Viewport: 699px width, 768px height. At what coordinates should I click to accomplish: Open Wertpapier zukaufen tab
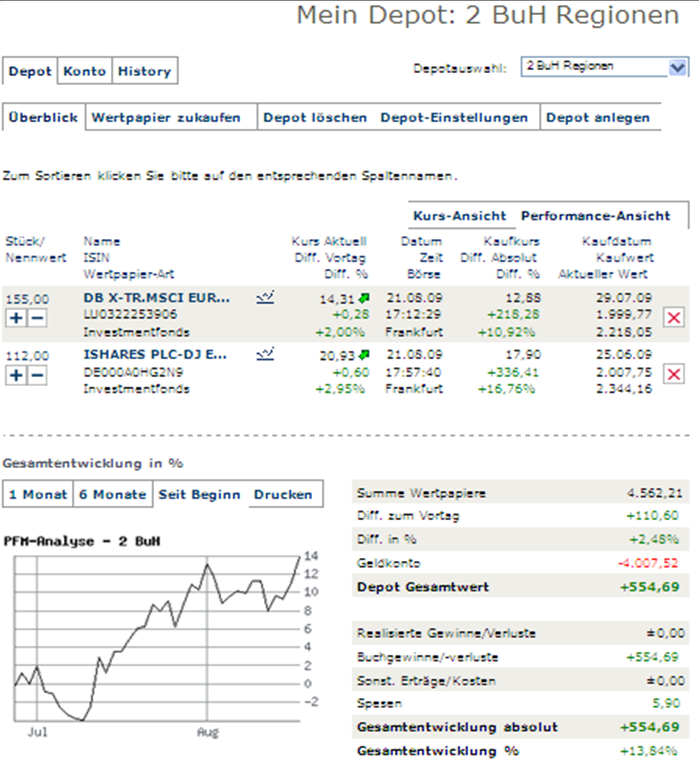(x=166, y=117)
